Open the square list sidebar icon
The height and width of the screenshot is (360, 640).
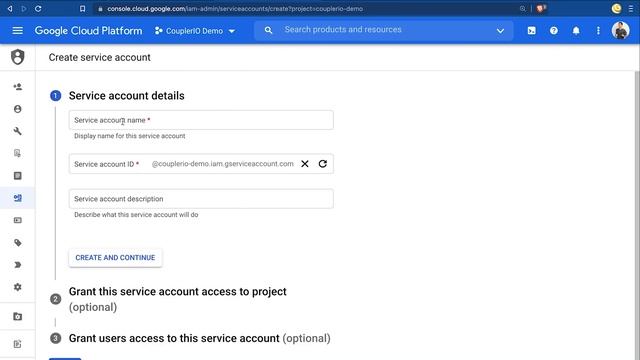18,176
